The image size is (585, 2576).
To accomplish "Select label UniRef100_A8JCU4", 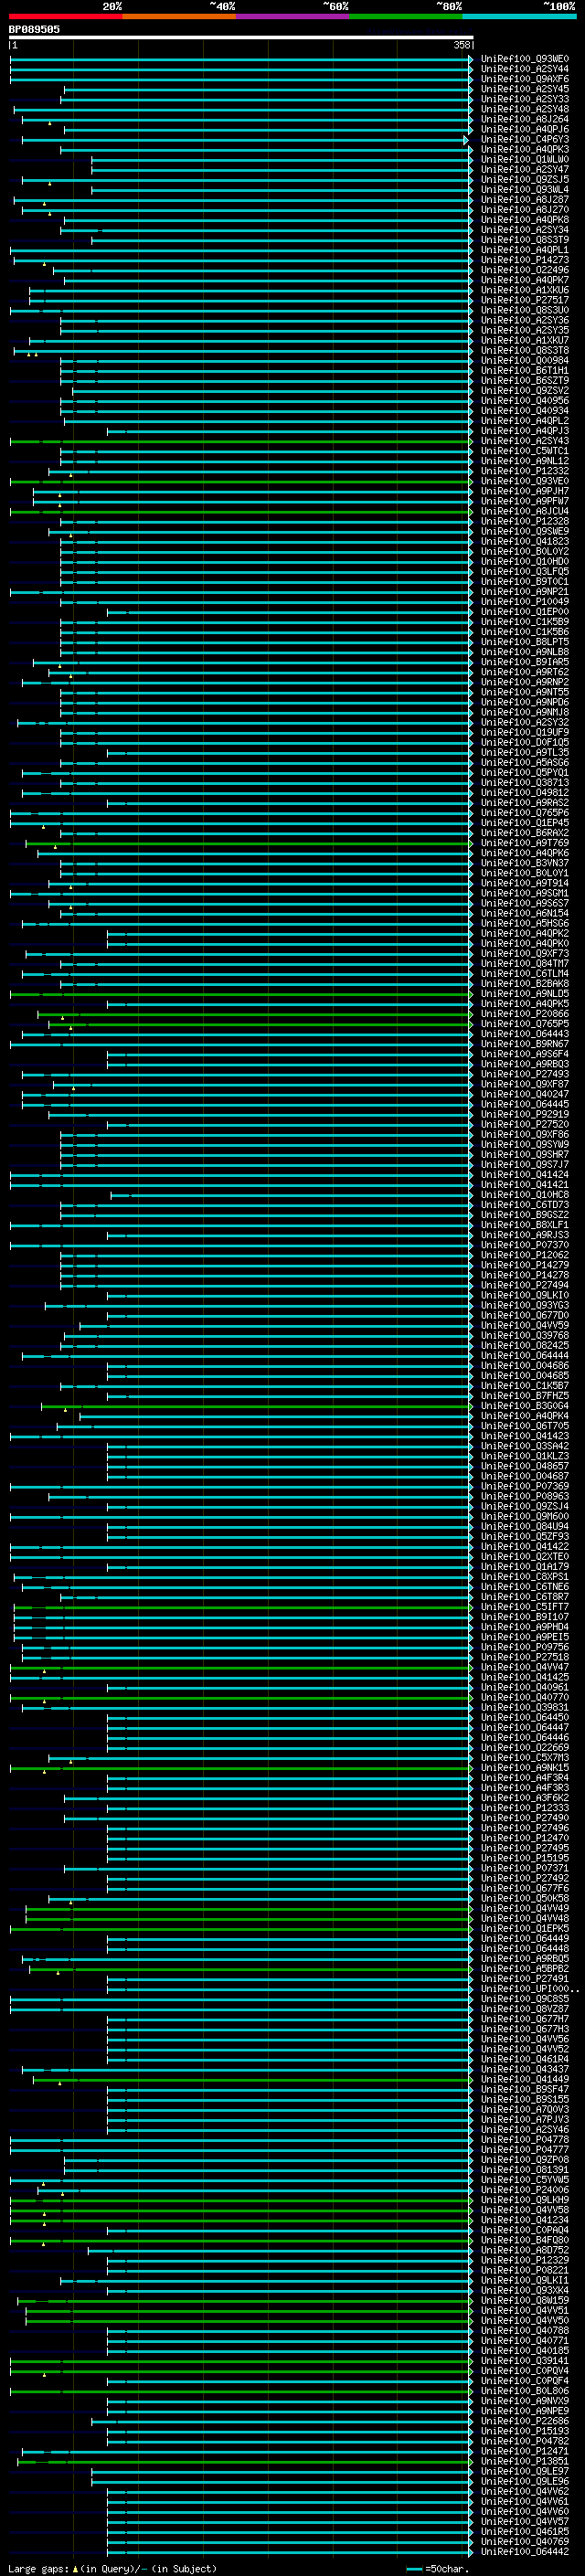I will point(525,512).
